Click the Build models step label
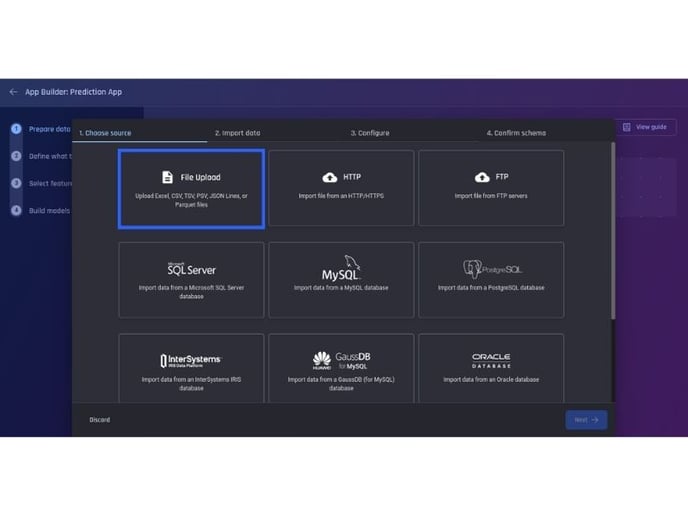 [x=50, y=211]
